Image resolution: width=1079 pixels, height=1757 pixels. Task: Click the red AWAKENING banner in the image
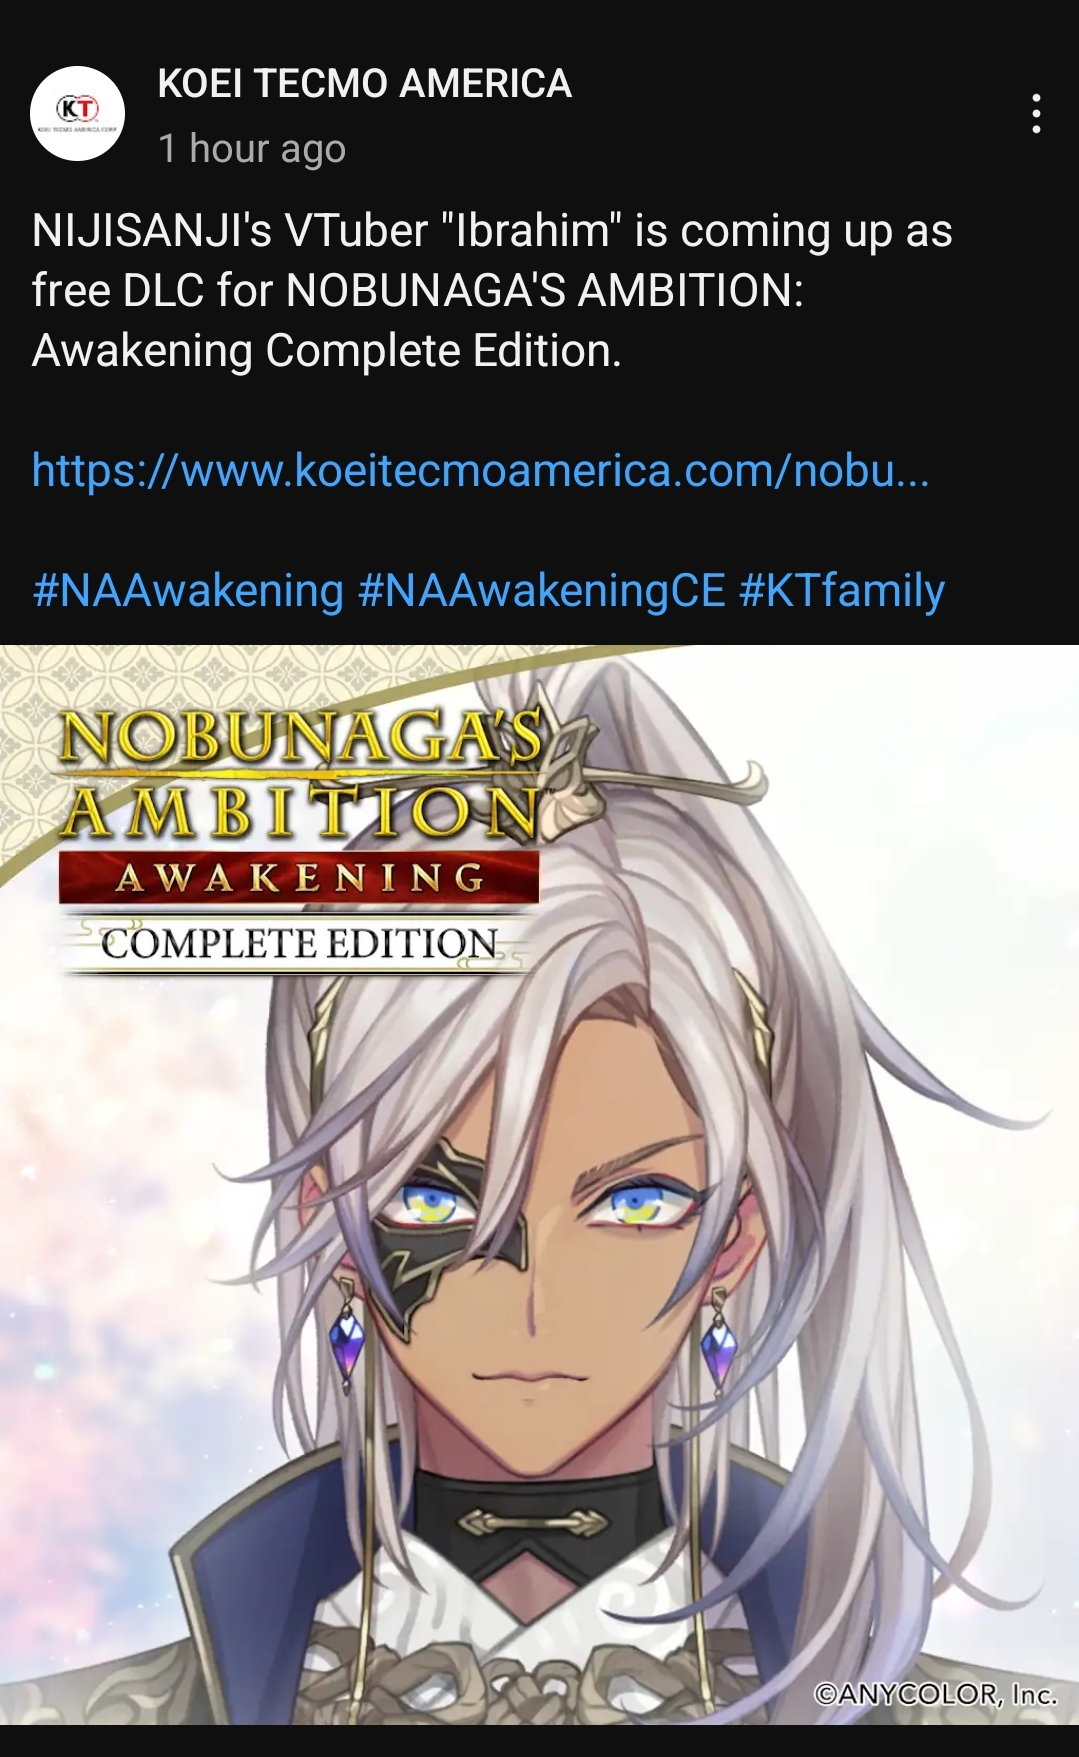pos(299,878)
